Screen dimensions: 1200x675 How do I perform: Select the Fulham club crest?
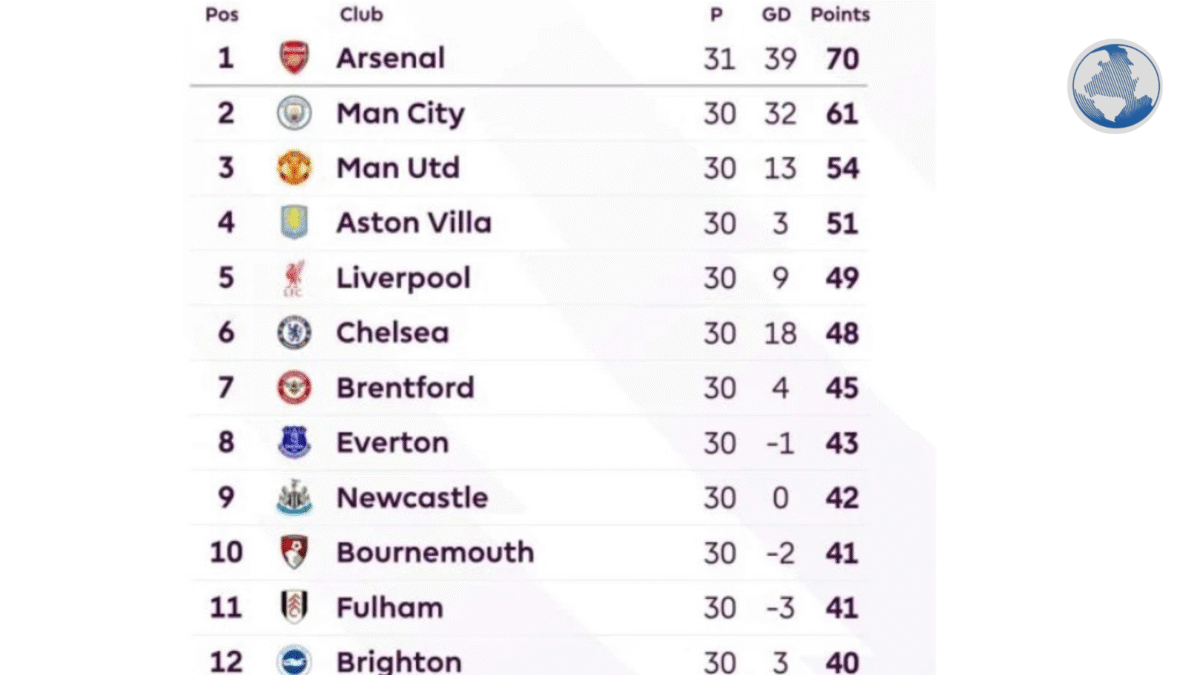coord(294,607)
